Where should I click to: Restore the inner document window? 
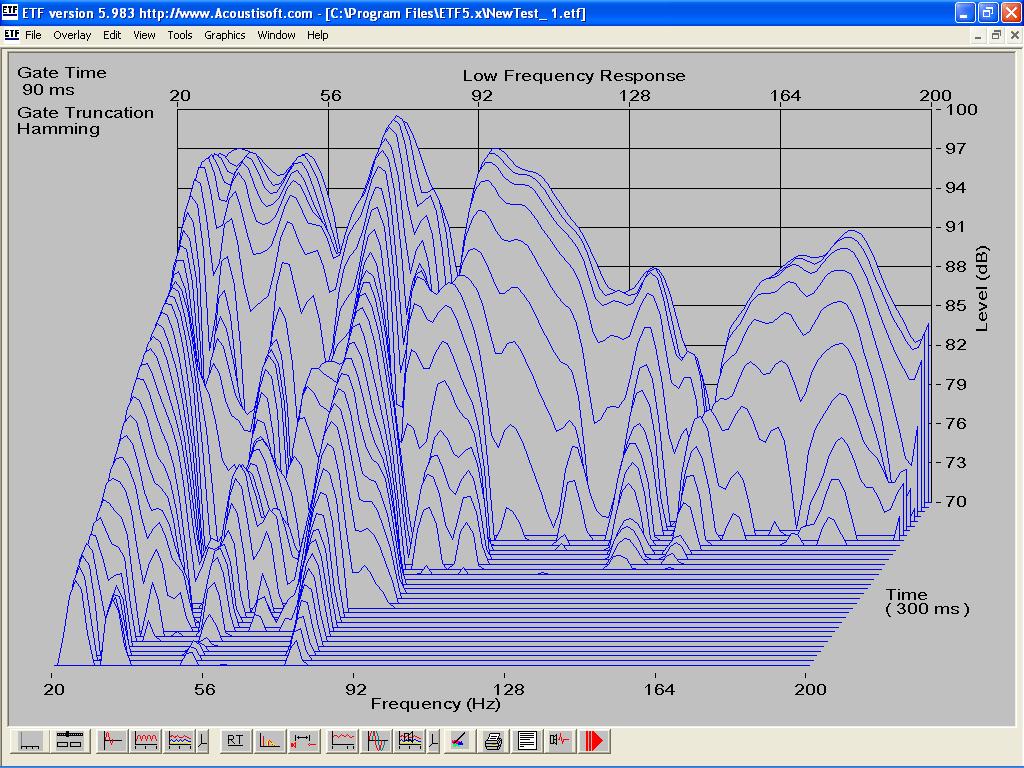pyautogui.click(x=996, y=35)
